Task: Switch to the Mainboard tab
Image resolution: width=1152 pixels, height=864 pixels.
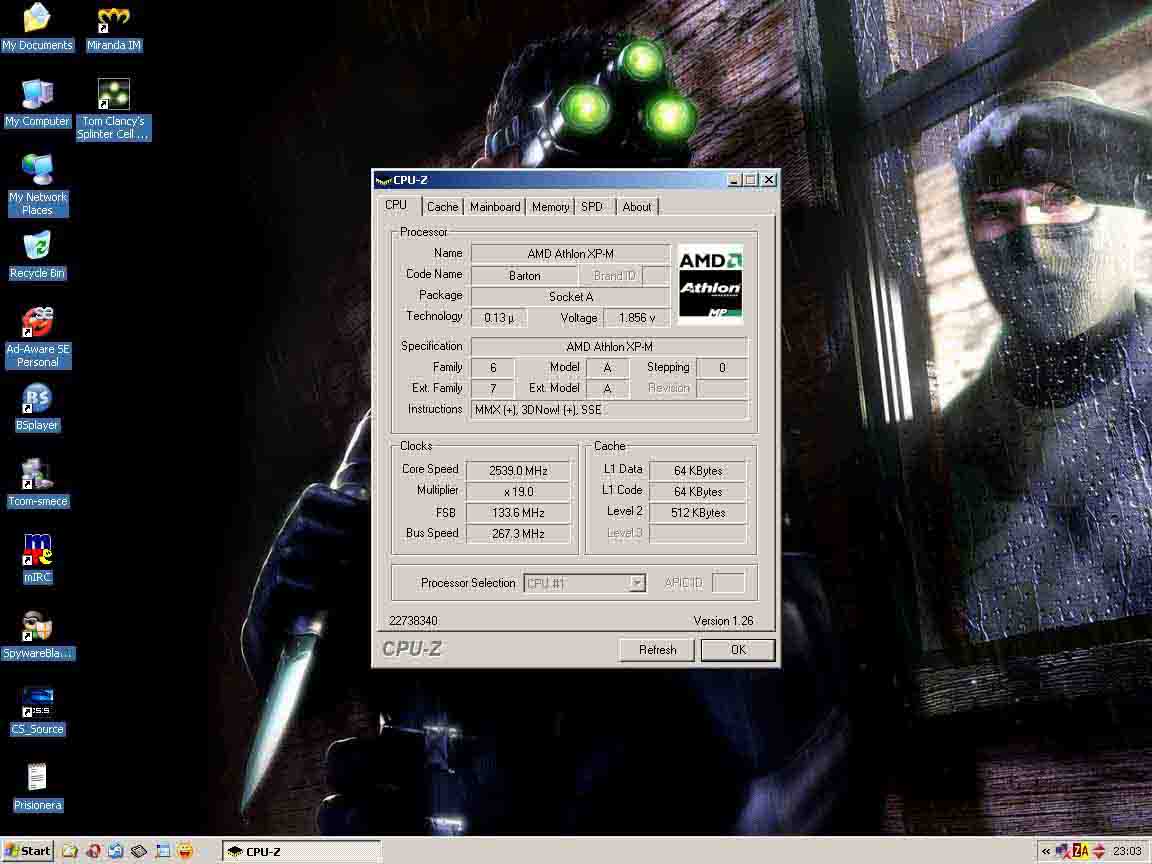Action: tap(495, 207)
